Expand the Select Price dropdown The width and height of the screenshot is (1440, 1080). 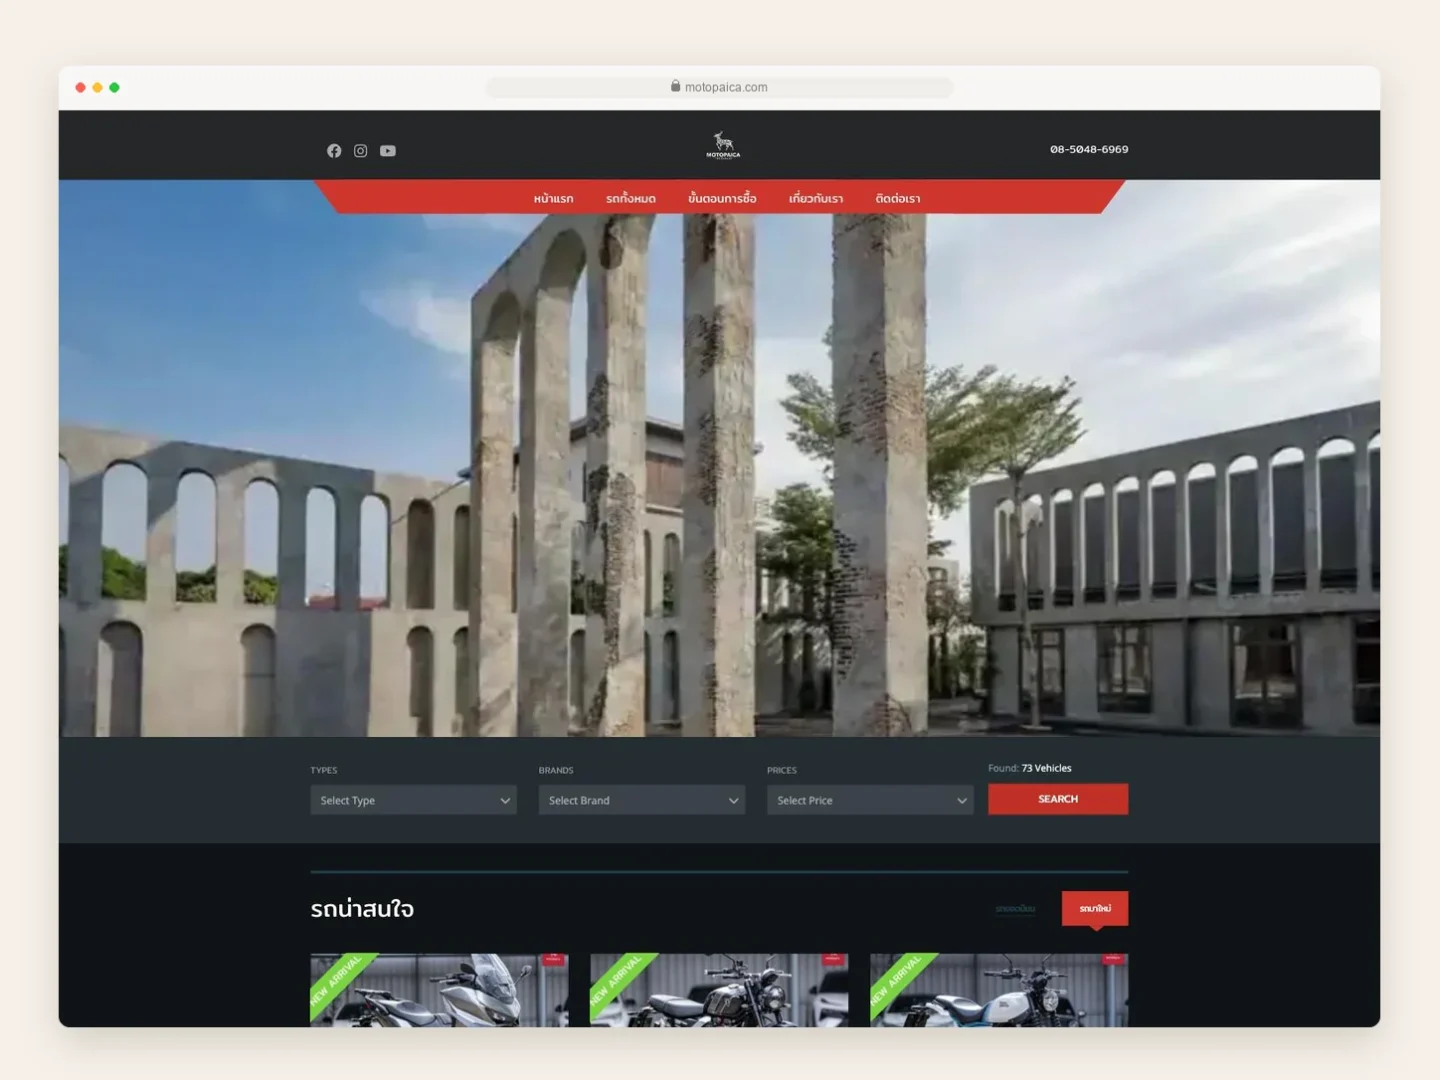(870, 800)
